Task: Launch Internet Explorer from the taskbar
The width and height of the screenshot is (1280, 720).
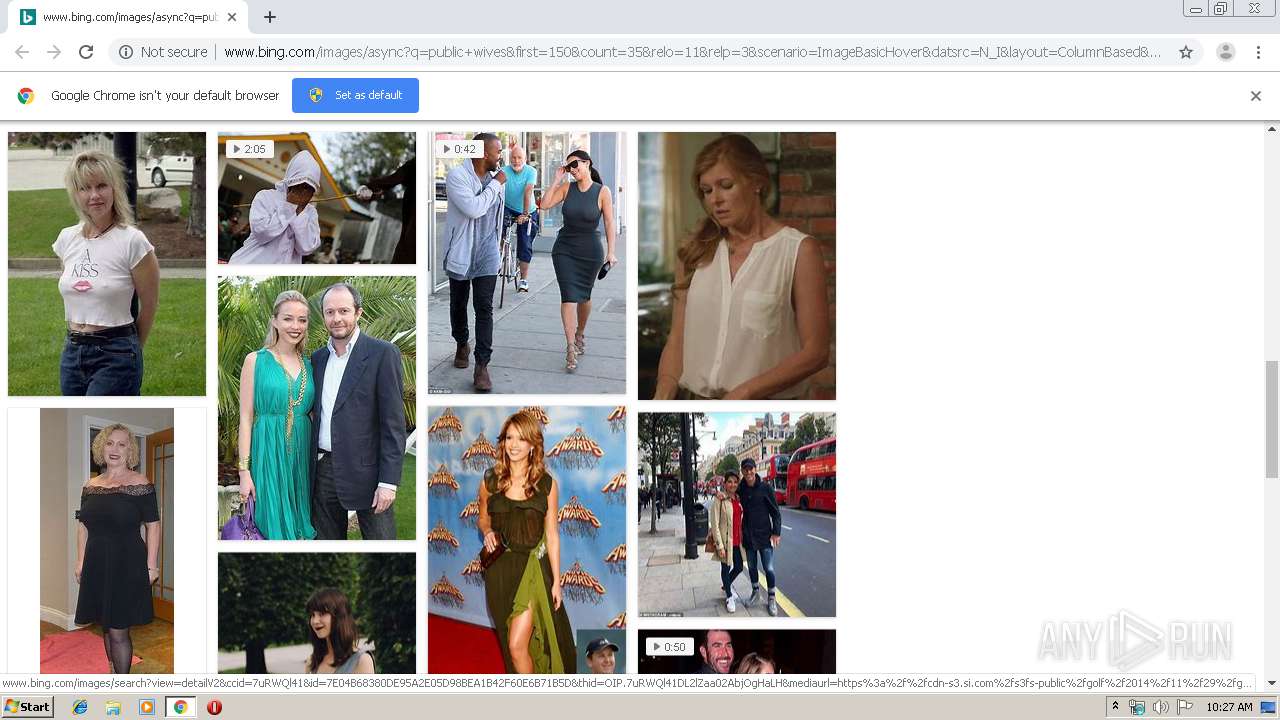Action: [x=80, y=707]
